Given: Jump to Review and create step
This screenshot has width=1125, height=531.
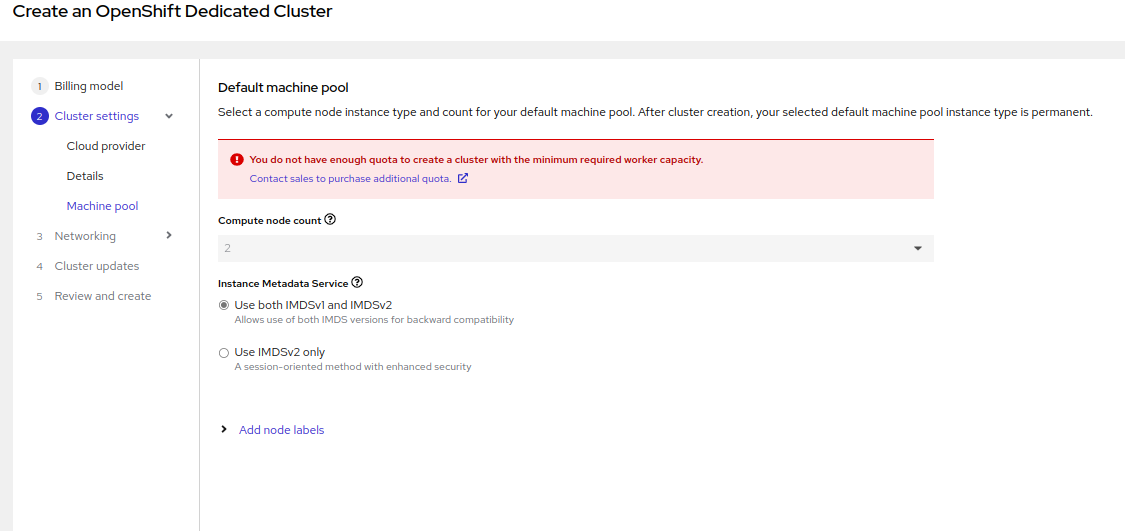Looking at the screenshot, I should coord(103,296).
